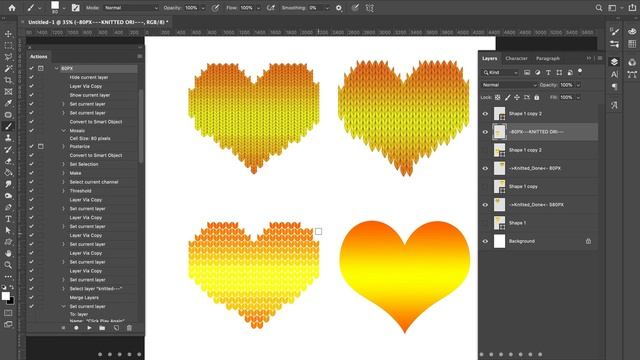Open the brush Mode dropdown
This screenshot has width=640, height=360.
[131, 8]
